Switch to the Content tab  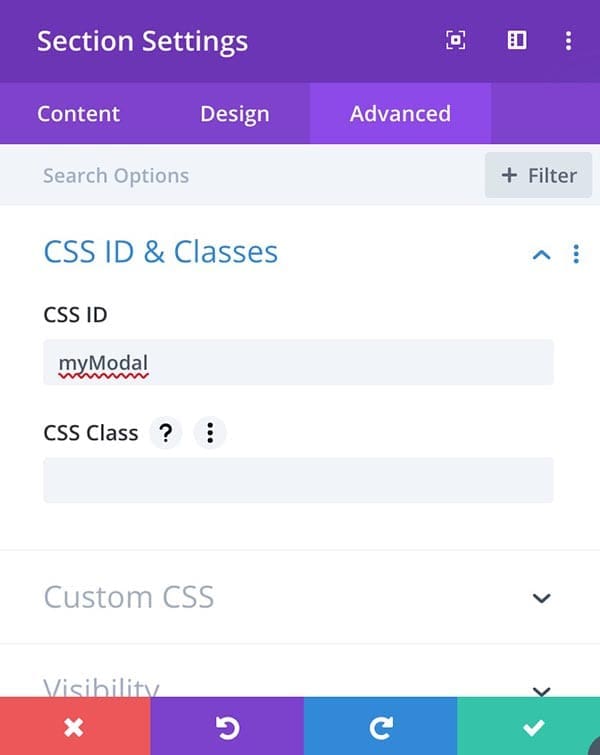(x=78, y=114)
